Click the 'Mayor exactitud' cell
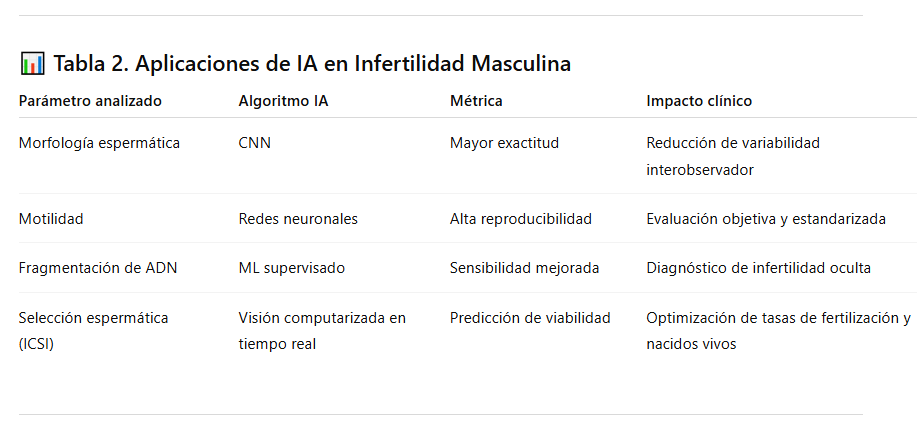917x427 pixels. coord(504,143)
